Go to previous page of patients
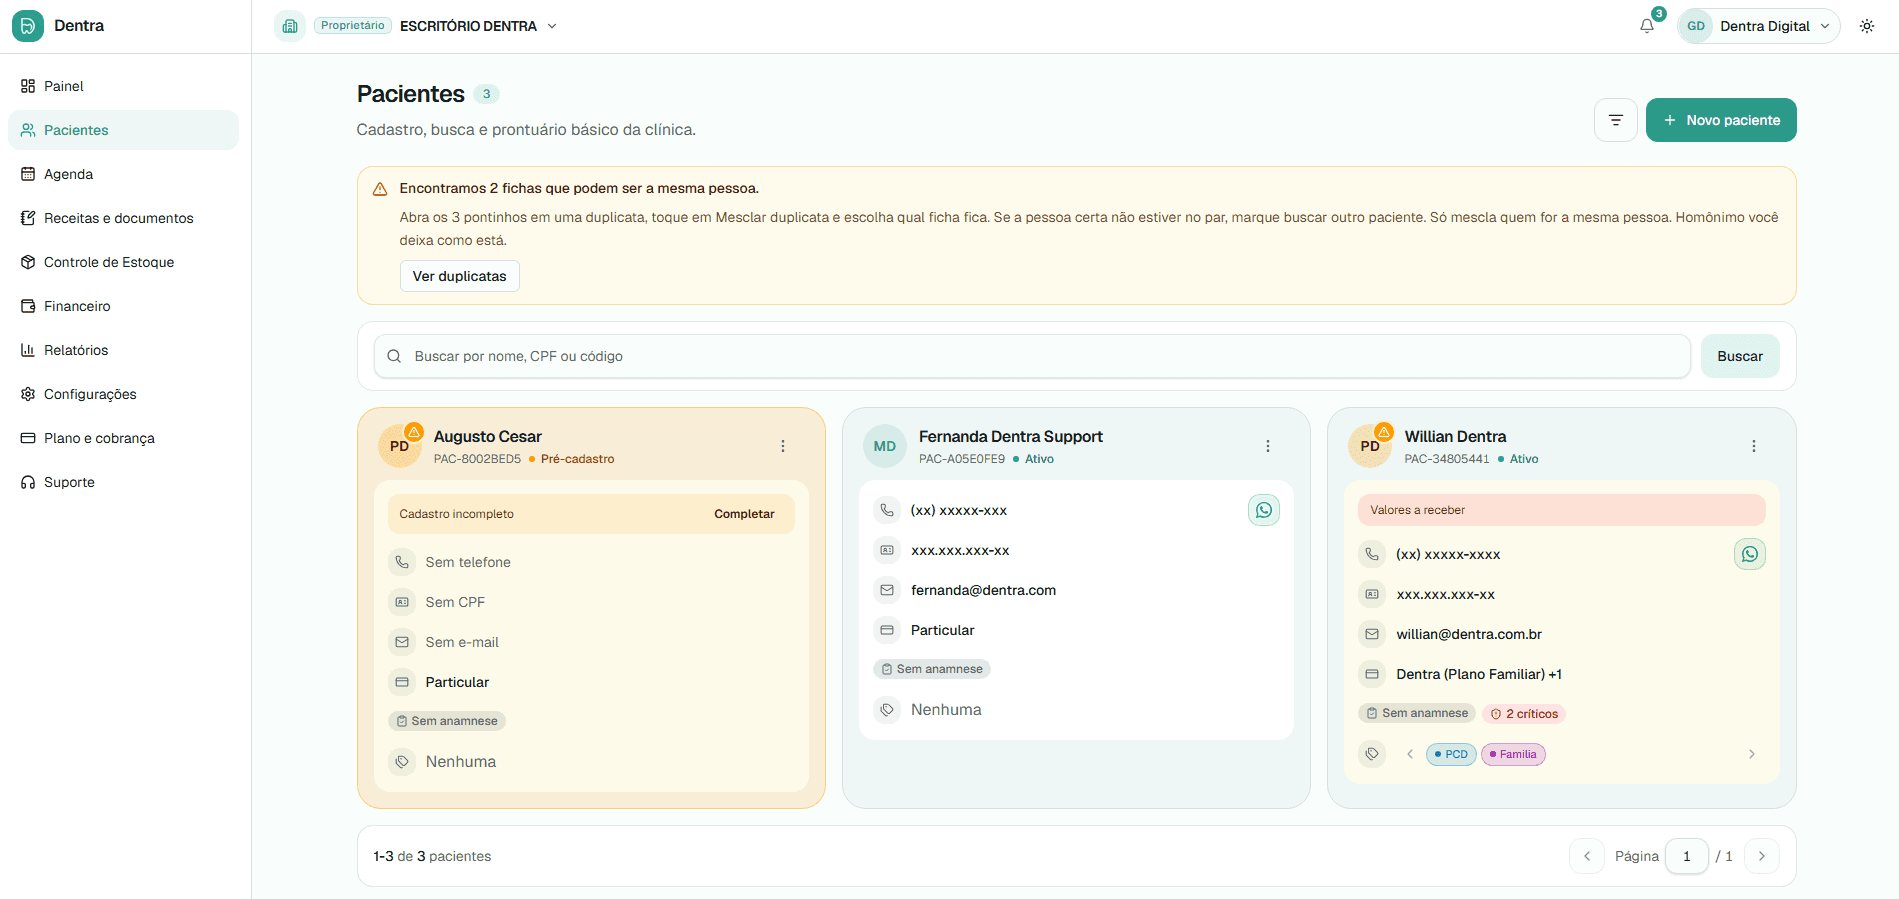 [x=1586, y=856]
